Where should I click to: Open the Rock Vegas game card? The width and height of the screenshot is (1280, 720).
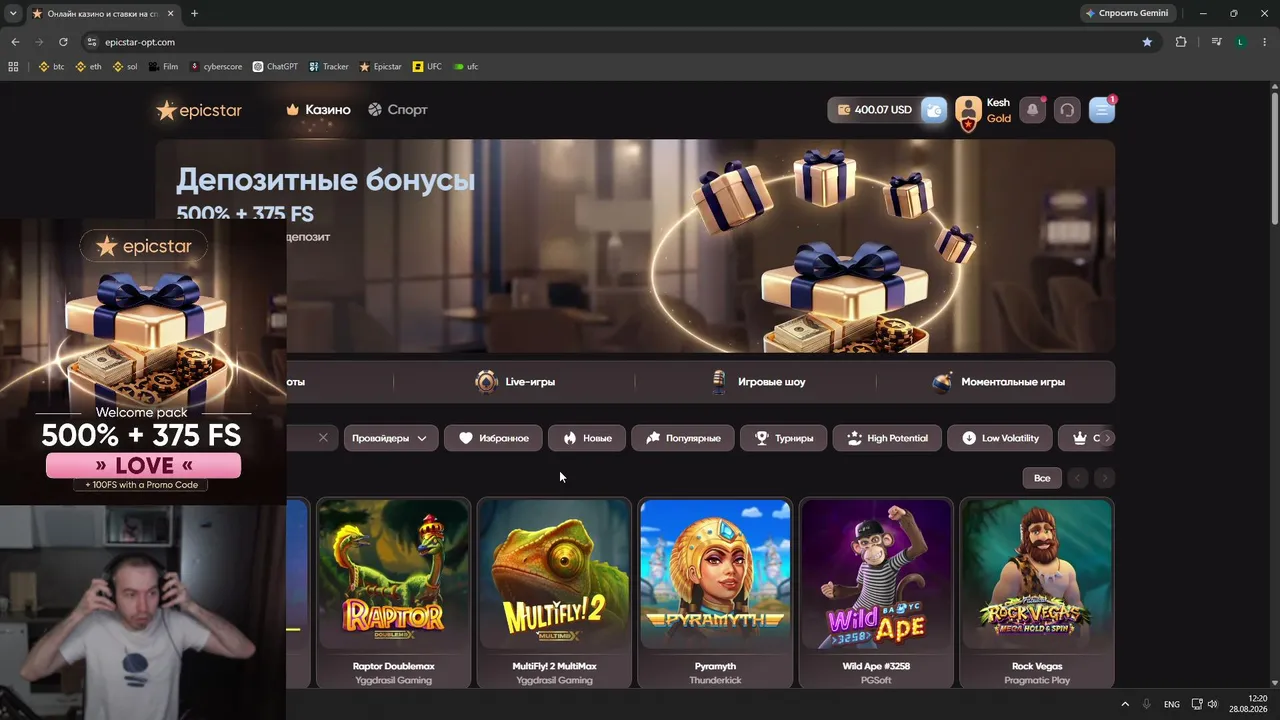tap(1036, 593)
